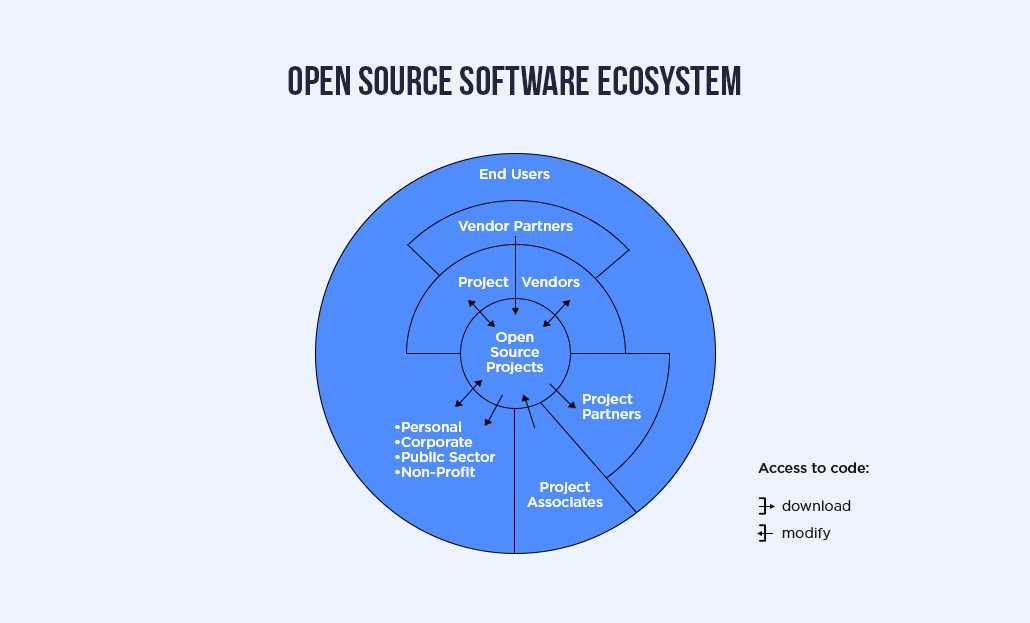Click the Open Source Software Ecosystem title
The image size is (1030, 623).
[x=514, y=82]
